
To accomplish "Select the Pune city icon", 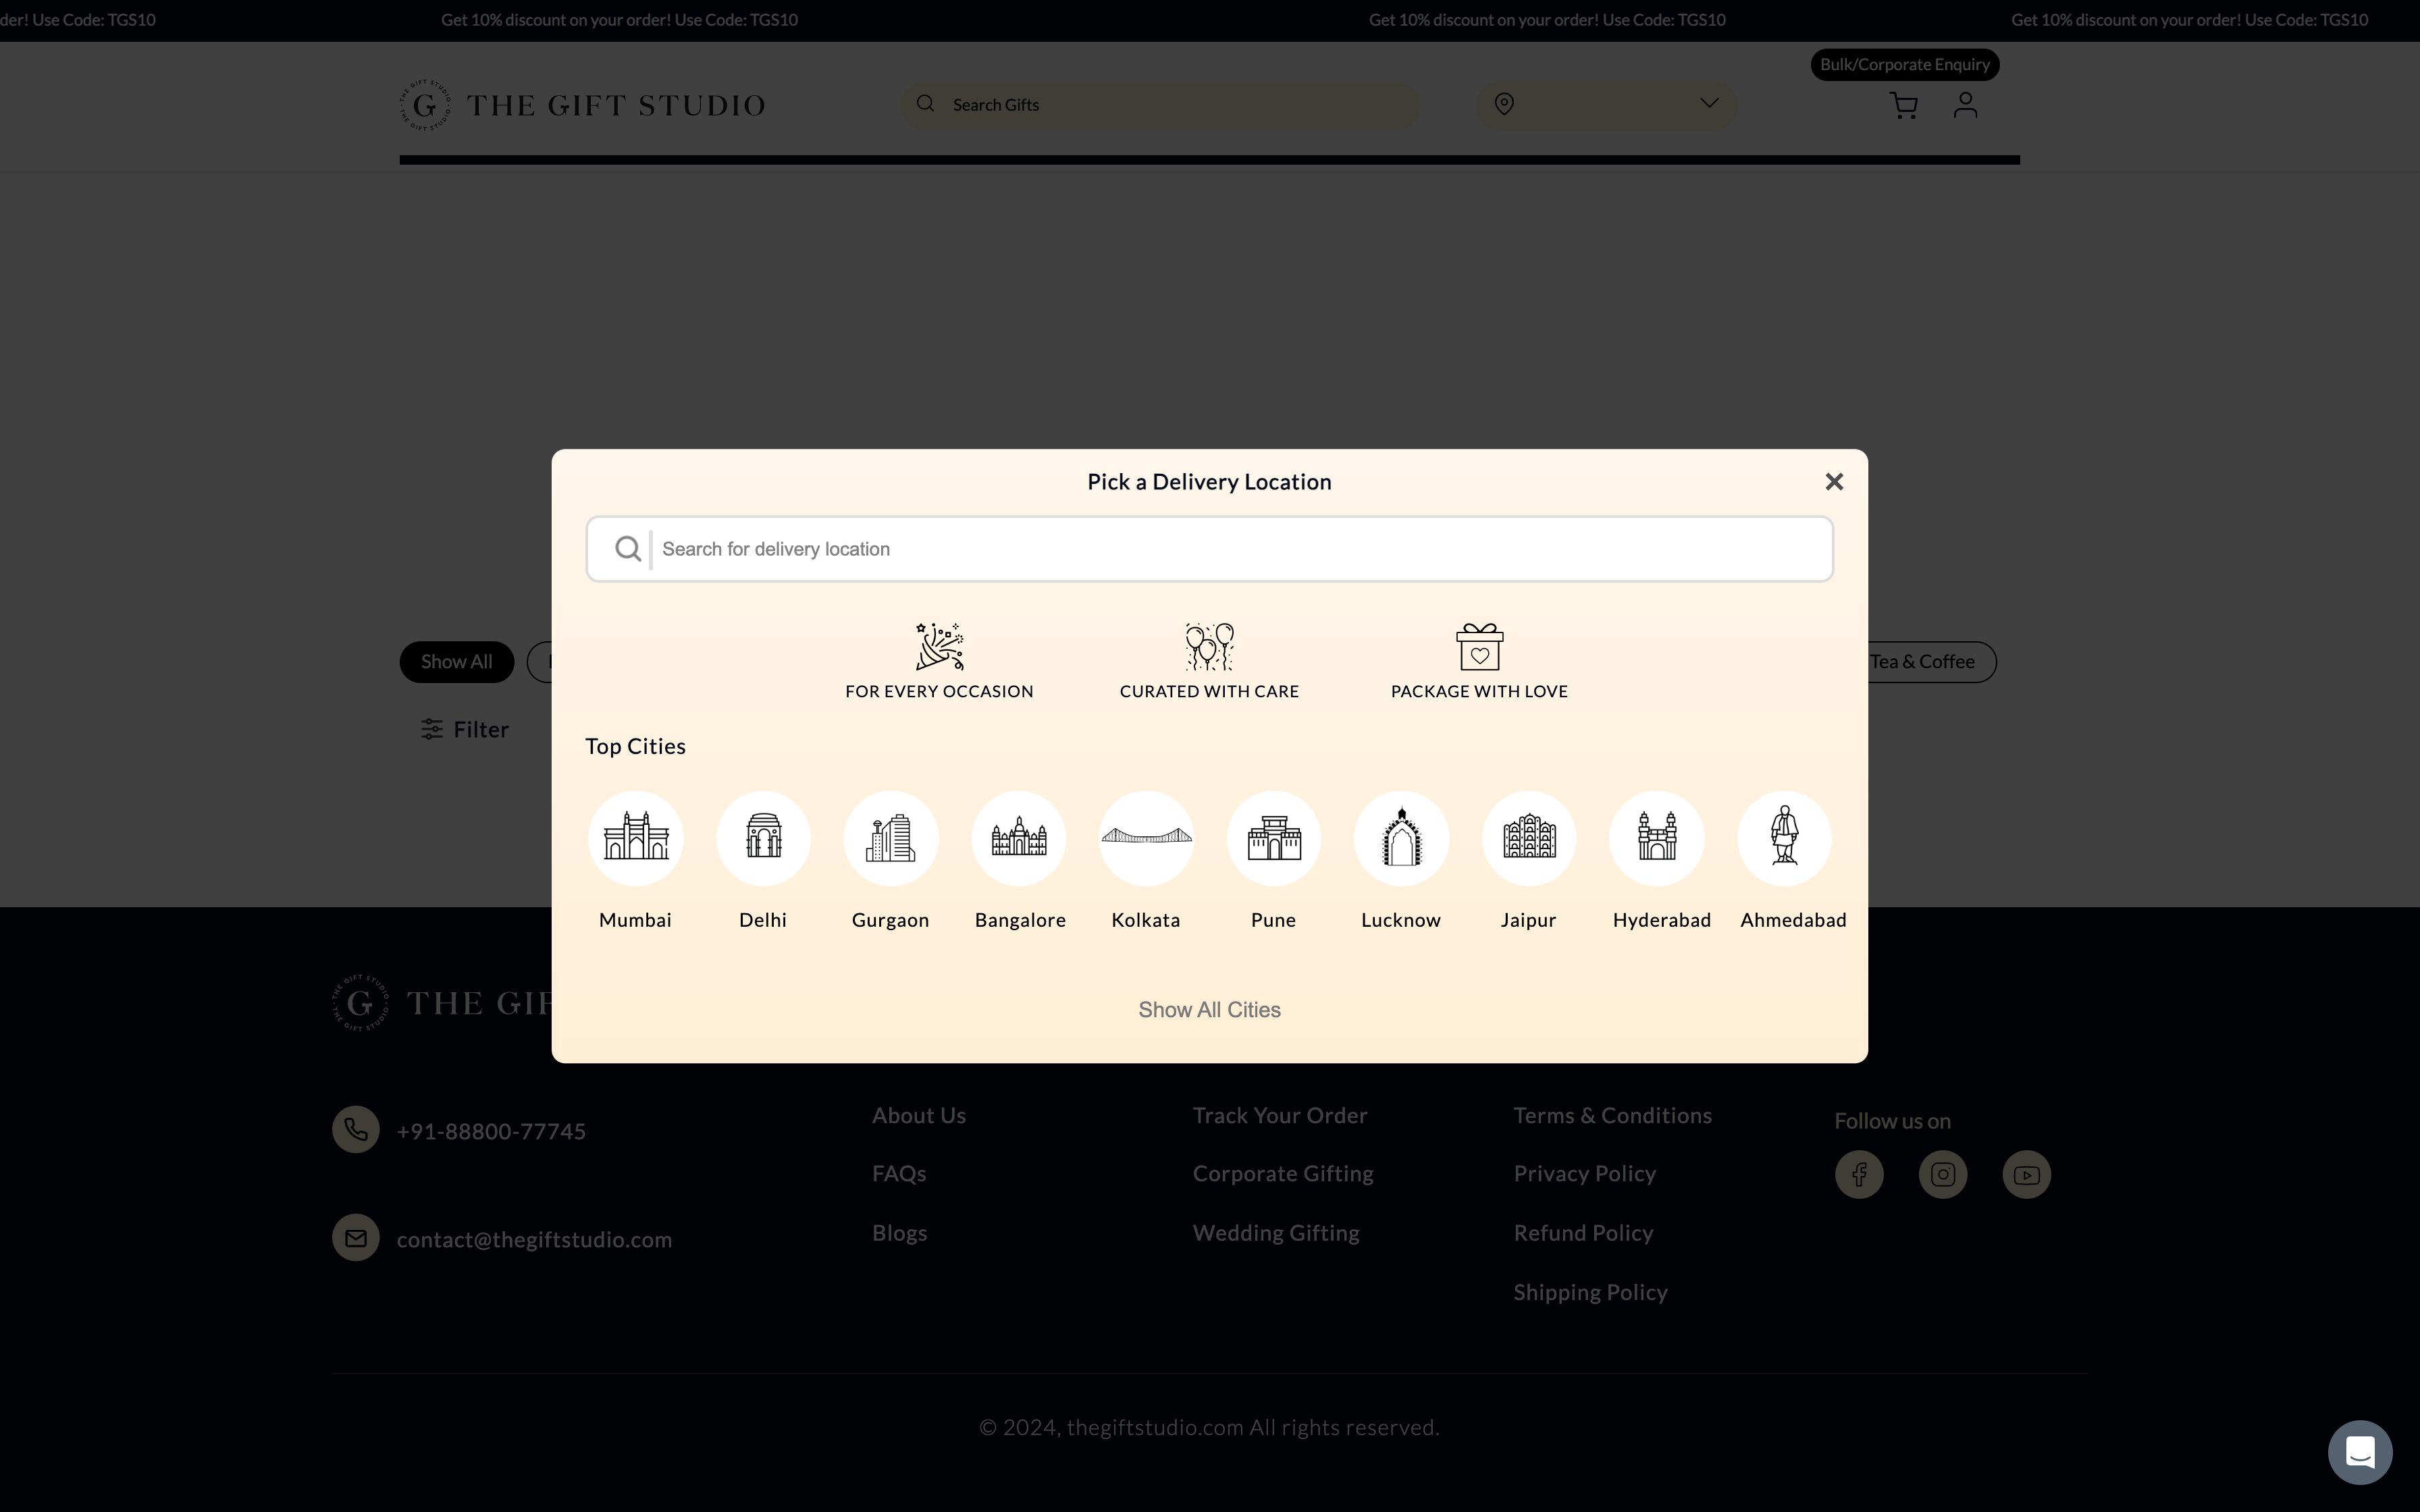I will click(x=1274, y=838).
